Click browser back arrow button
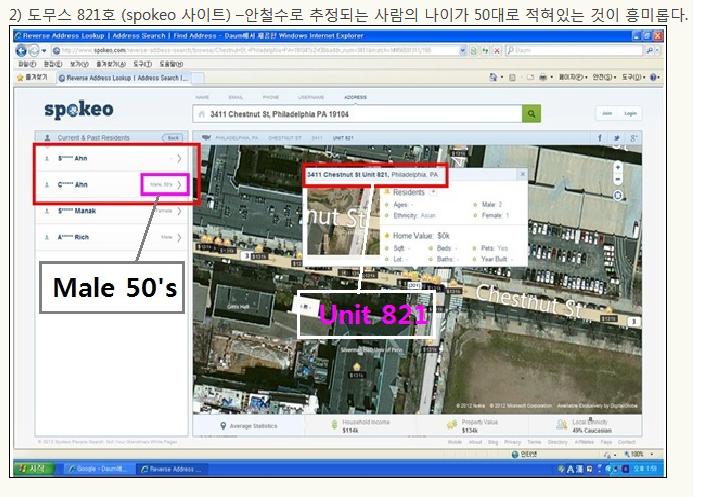Screen dimensions: 714x497 point(22,48)
